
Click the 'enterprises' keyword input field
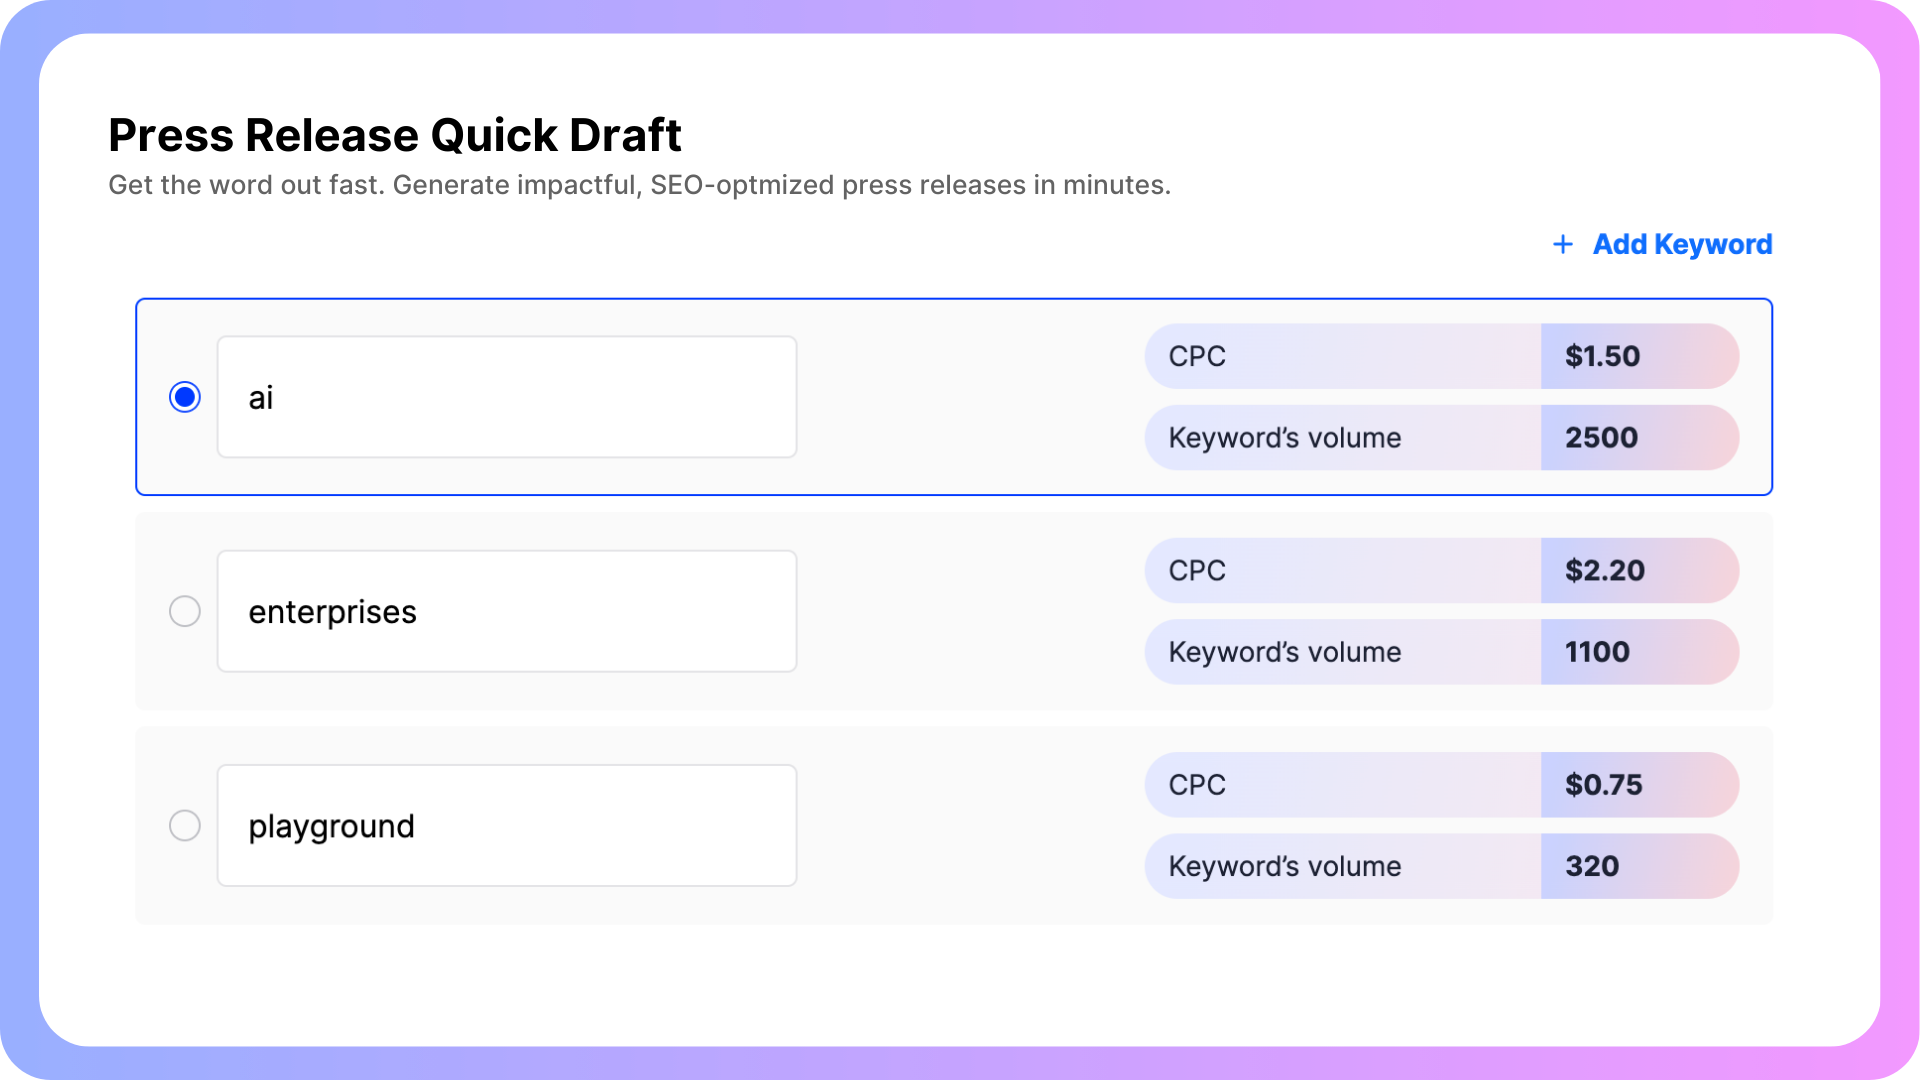tap(506, 611)
